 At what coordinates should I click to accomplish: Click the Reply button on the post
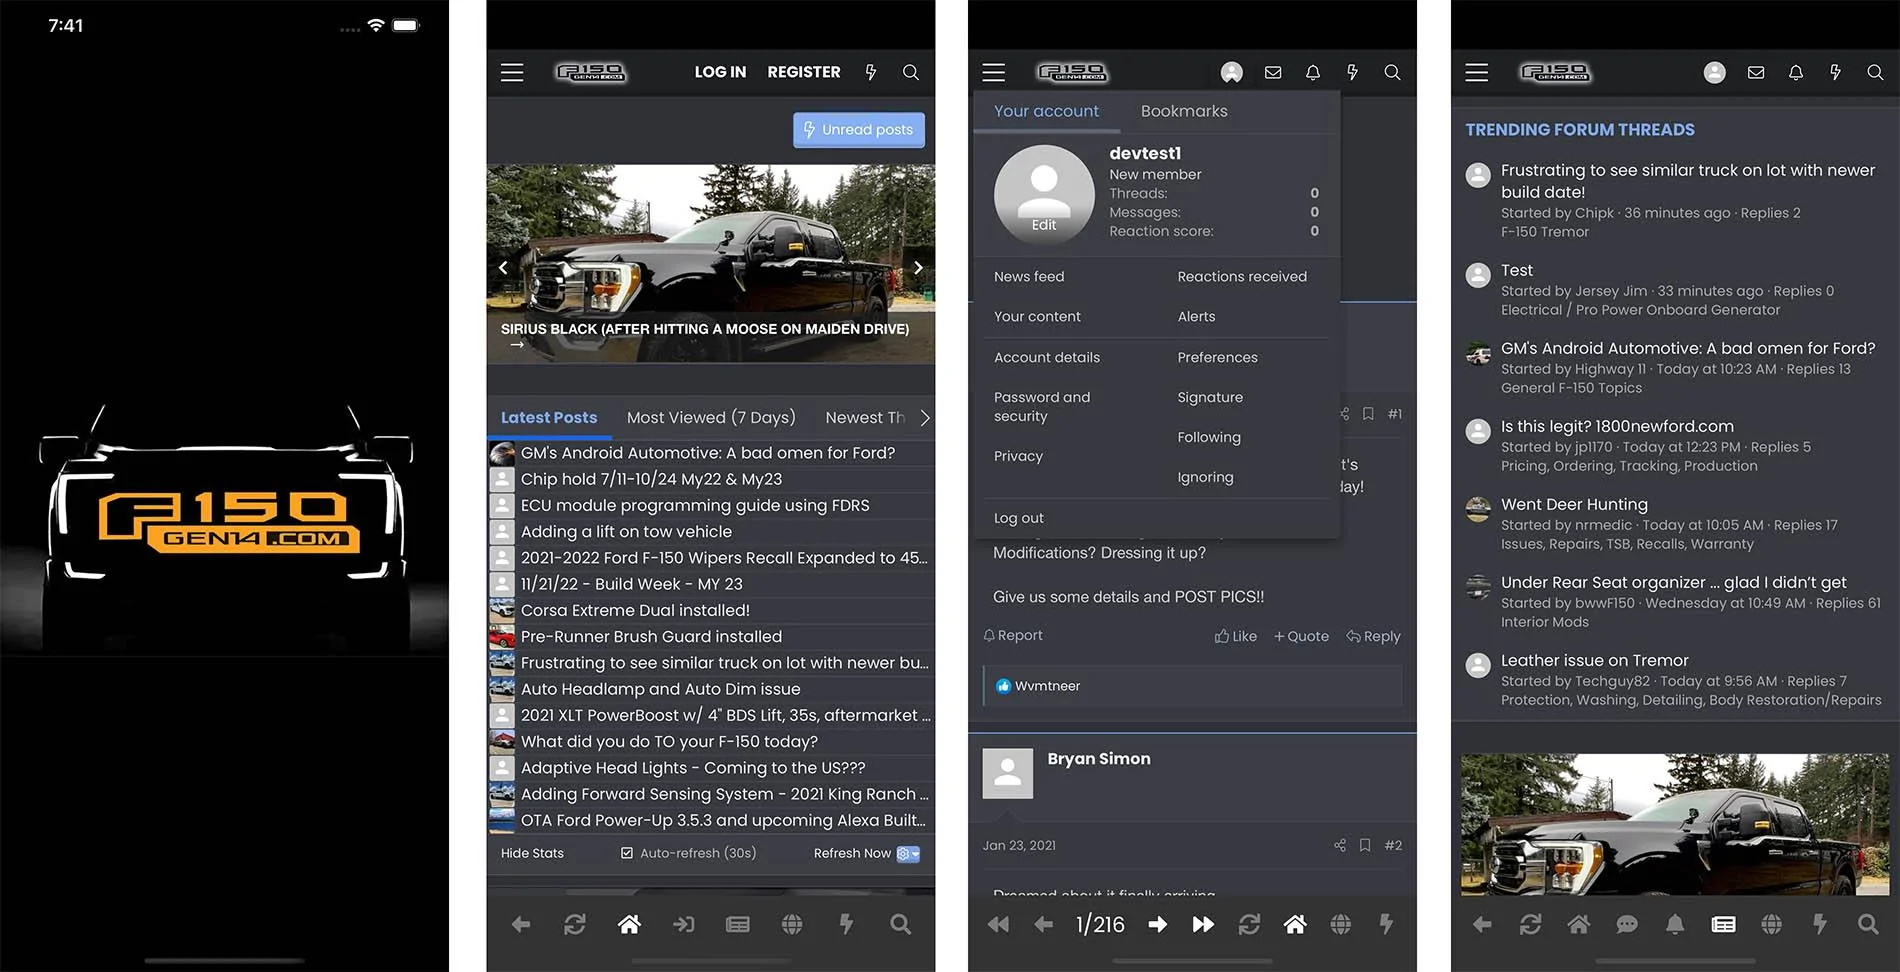point(1373,636)
